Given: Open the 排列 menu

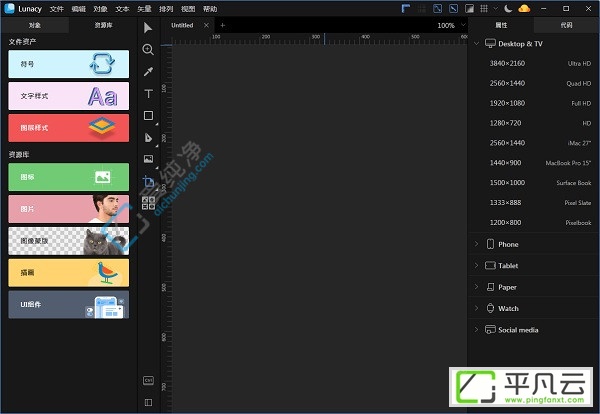Looking at the screenshot, I should (x=166, y=9).
